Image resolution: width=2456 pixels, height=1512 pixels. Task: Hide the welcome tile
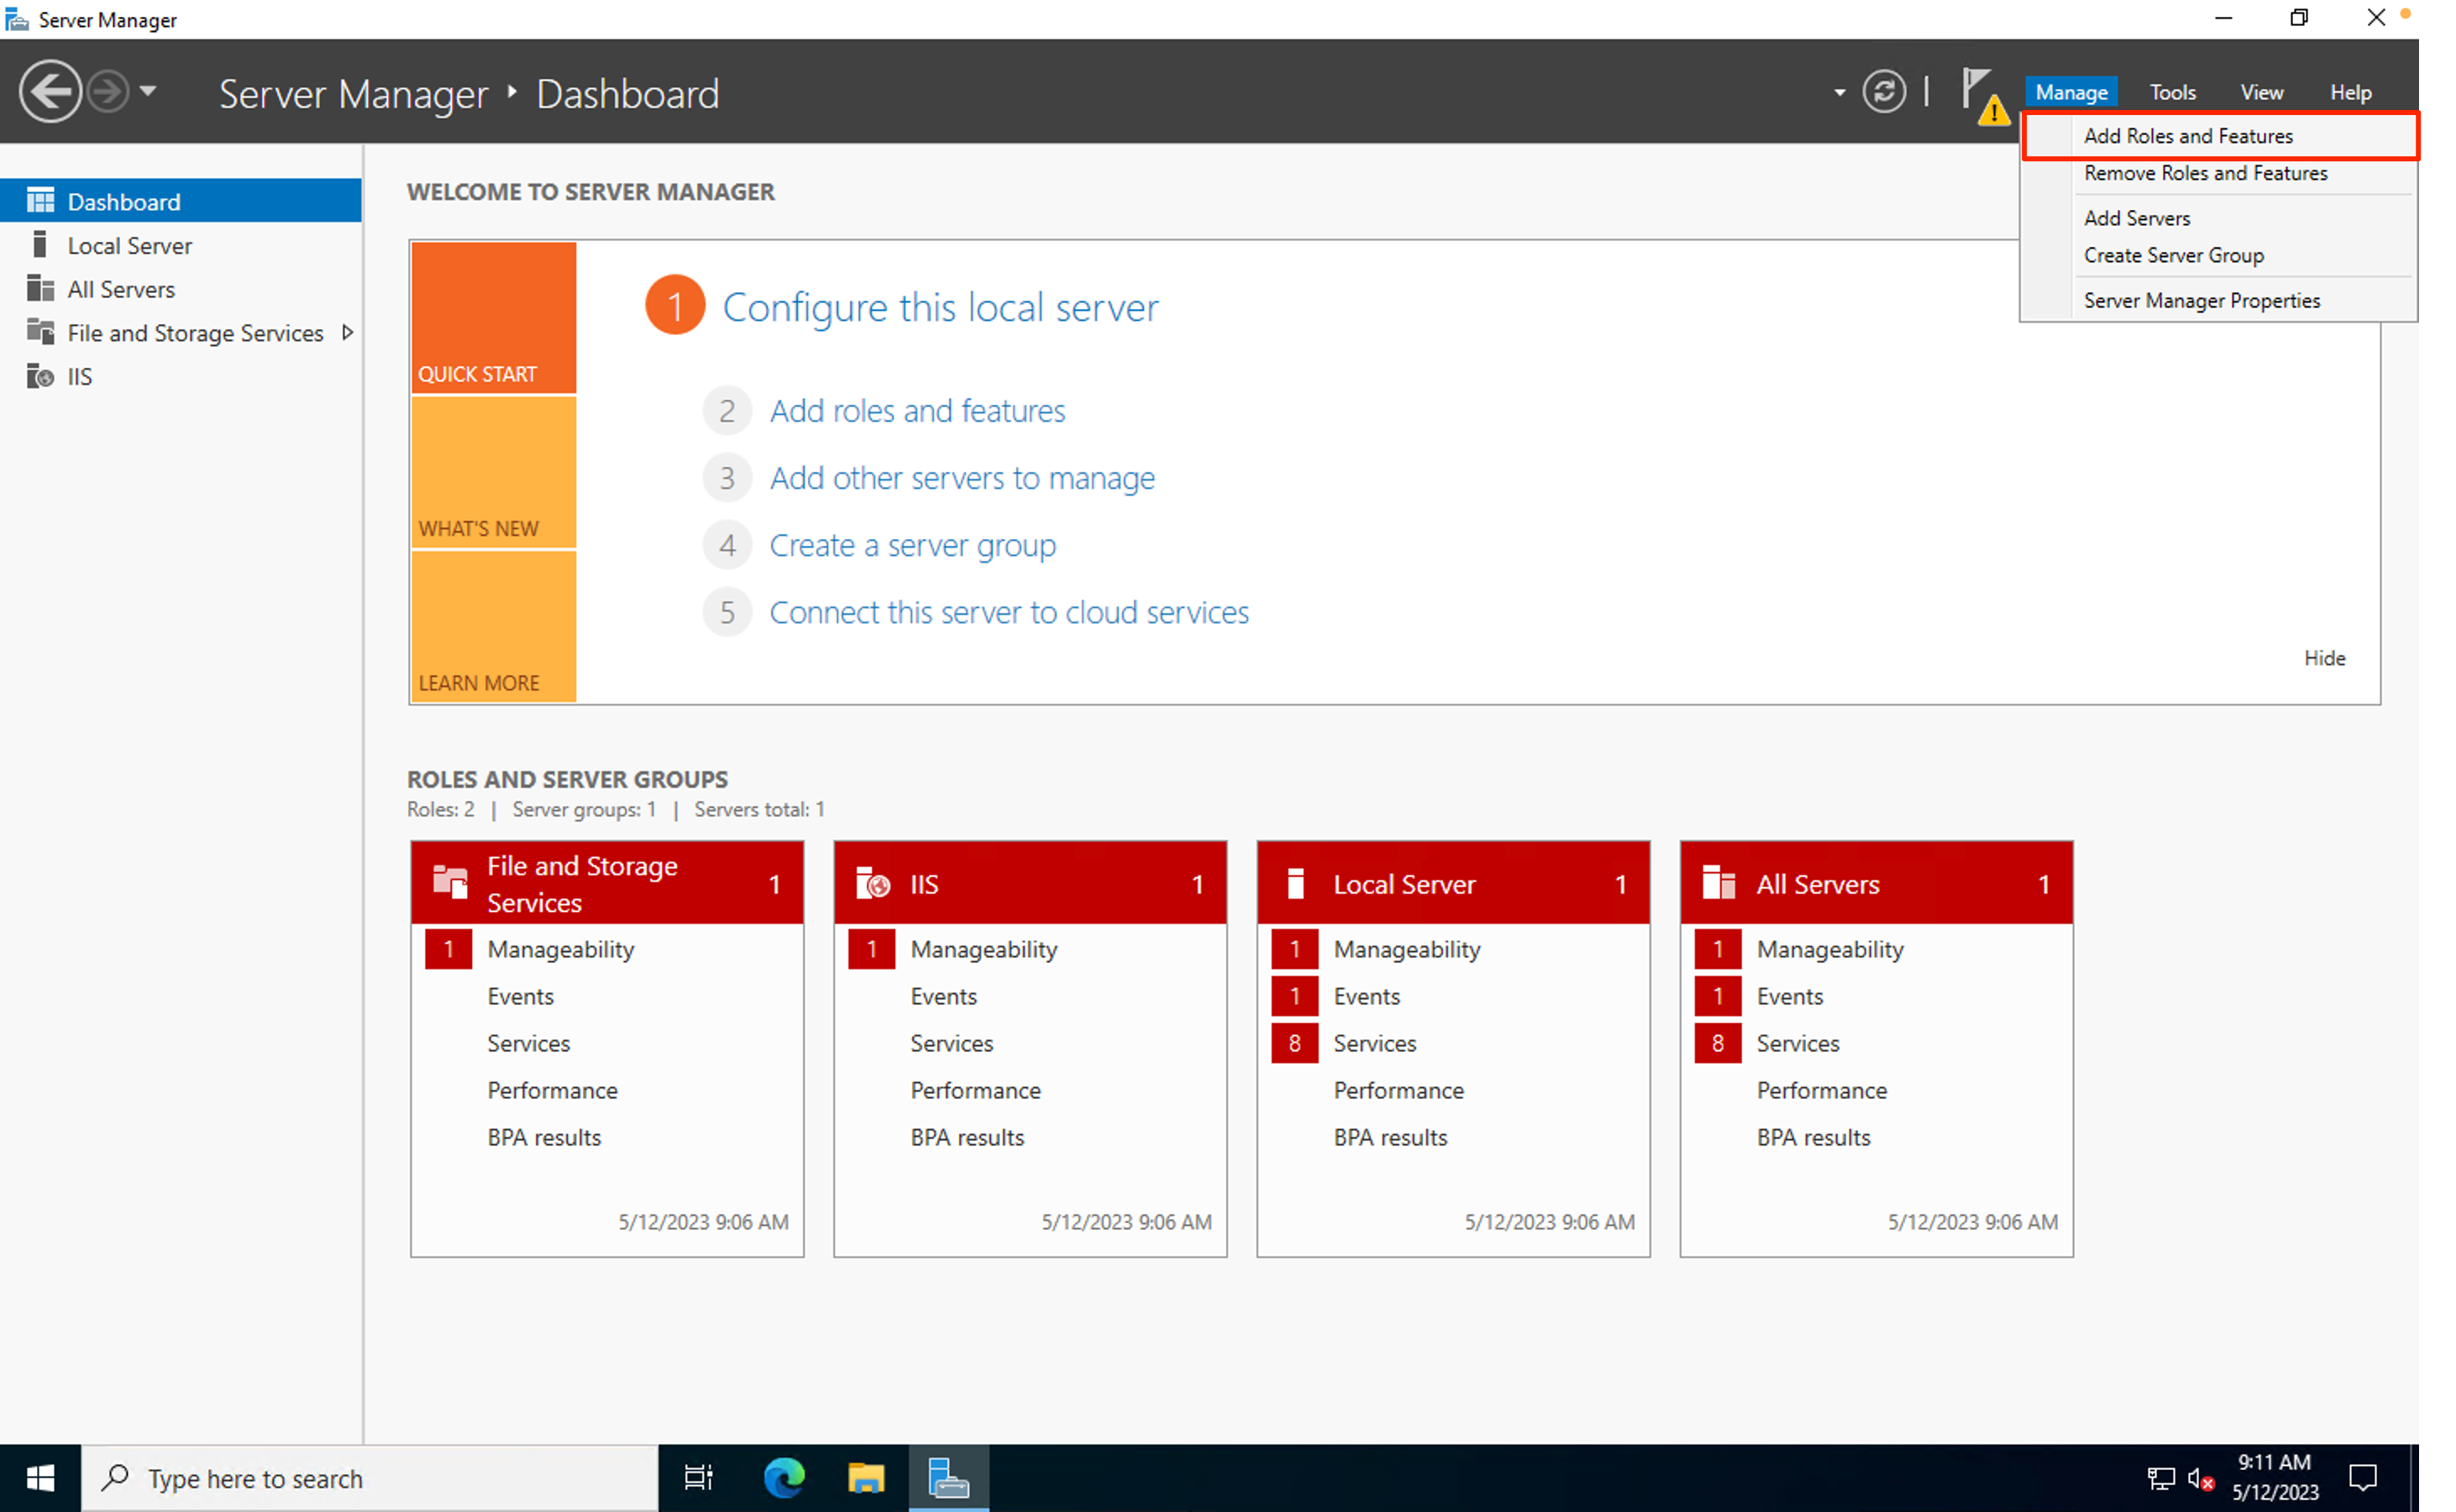tap(2323, 658)
